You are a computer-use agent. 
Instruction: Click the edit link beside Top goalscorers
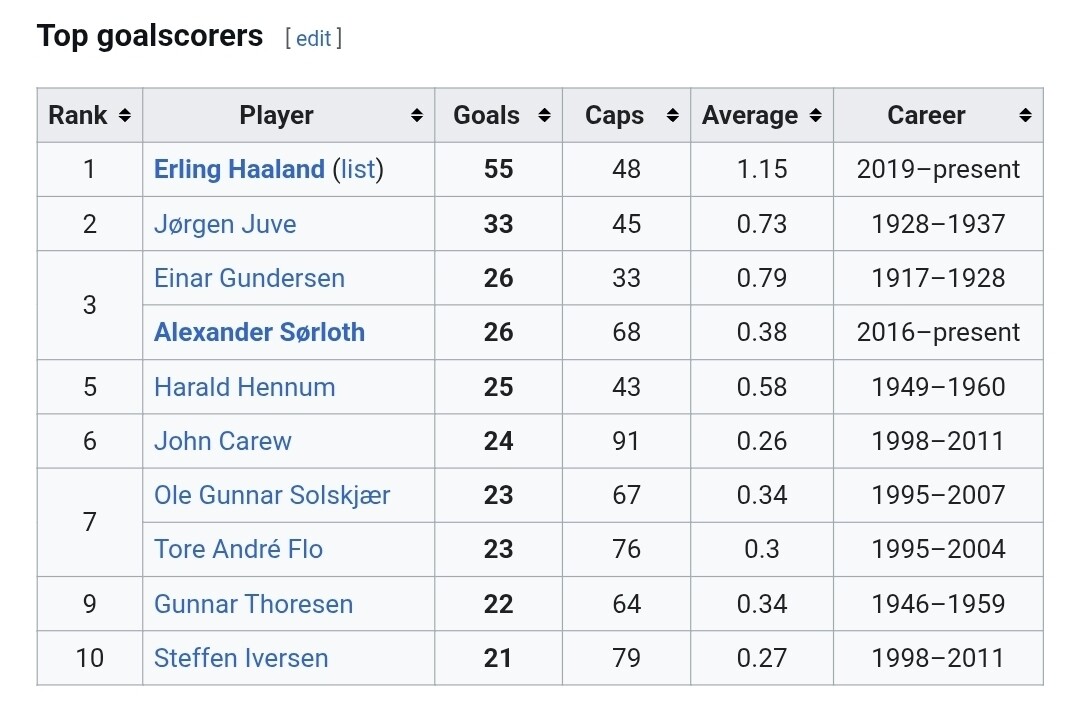313,38
